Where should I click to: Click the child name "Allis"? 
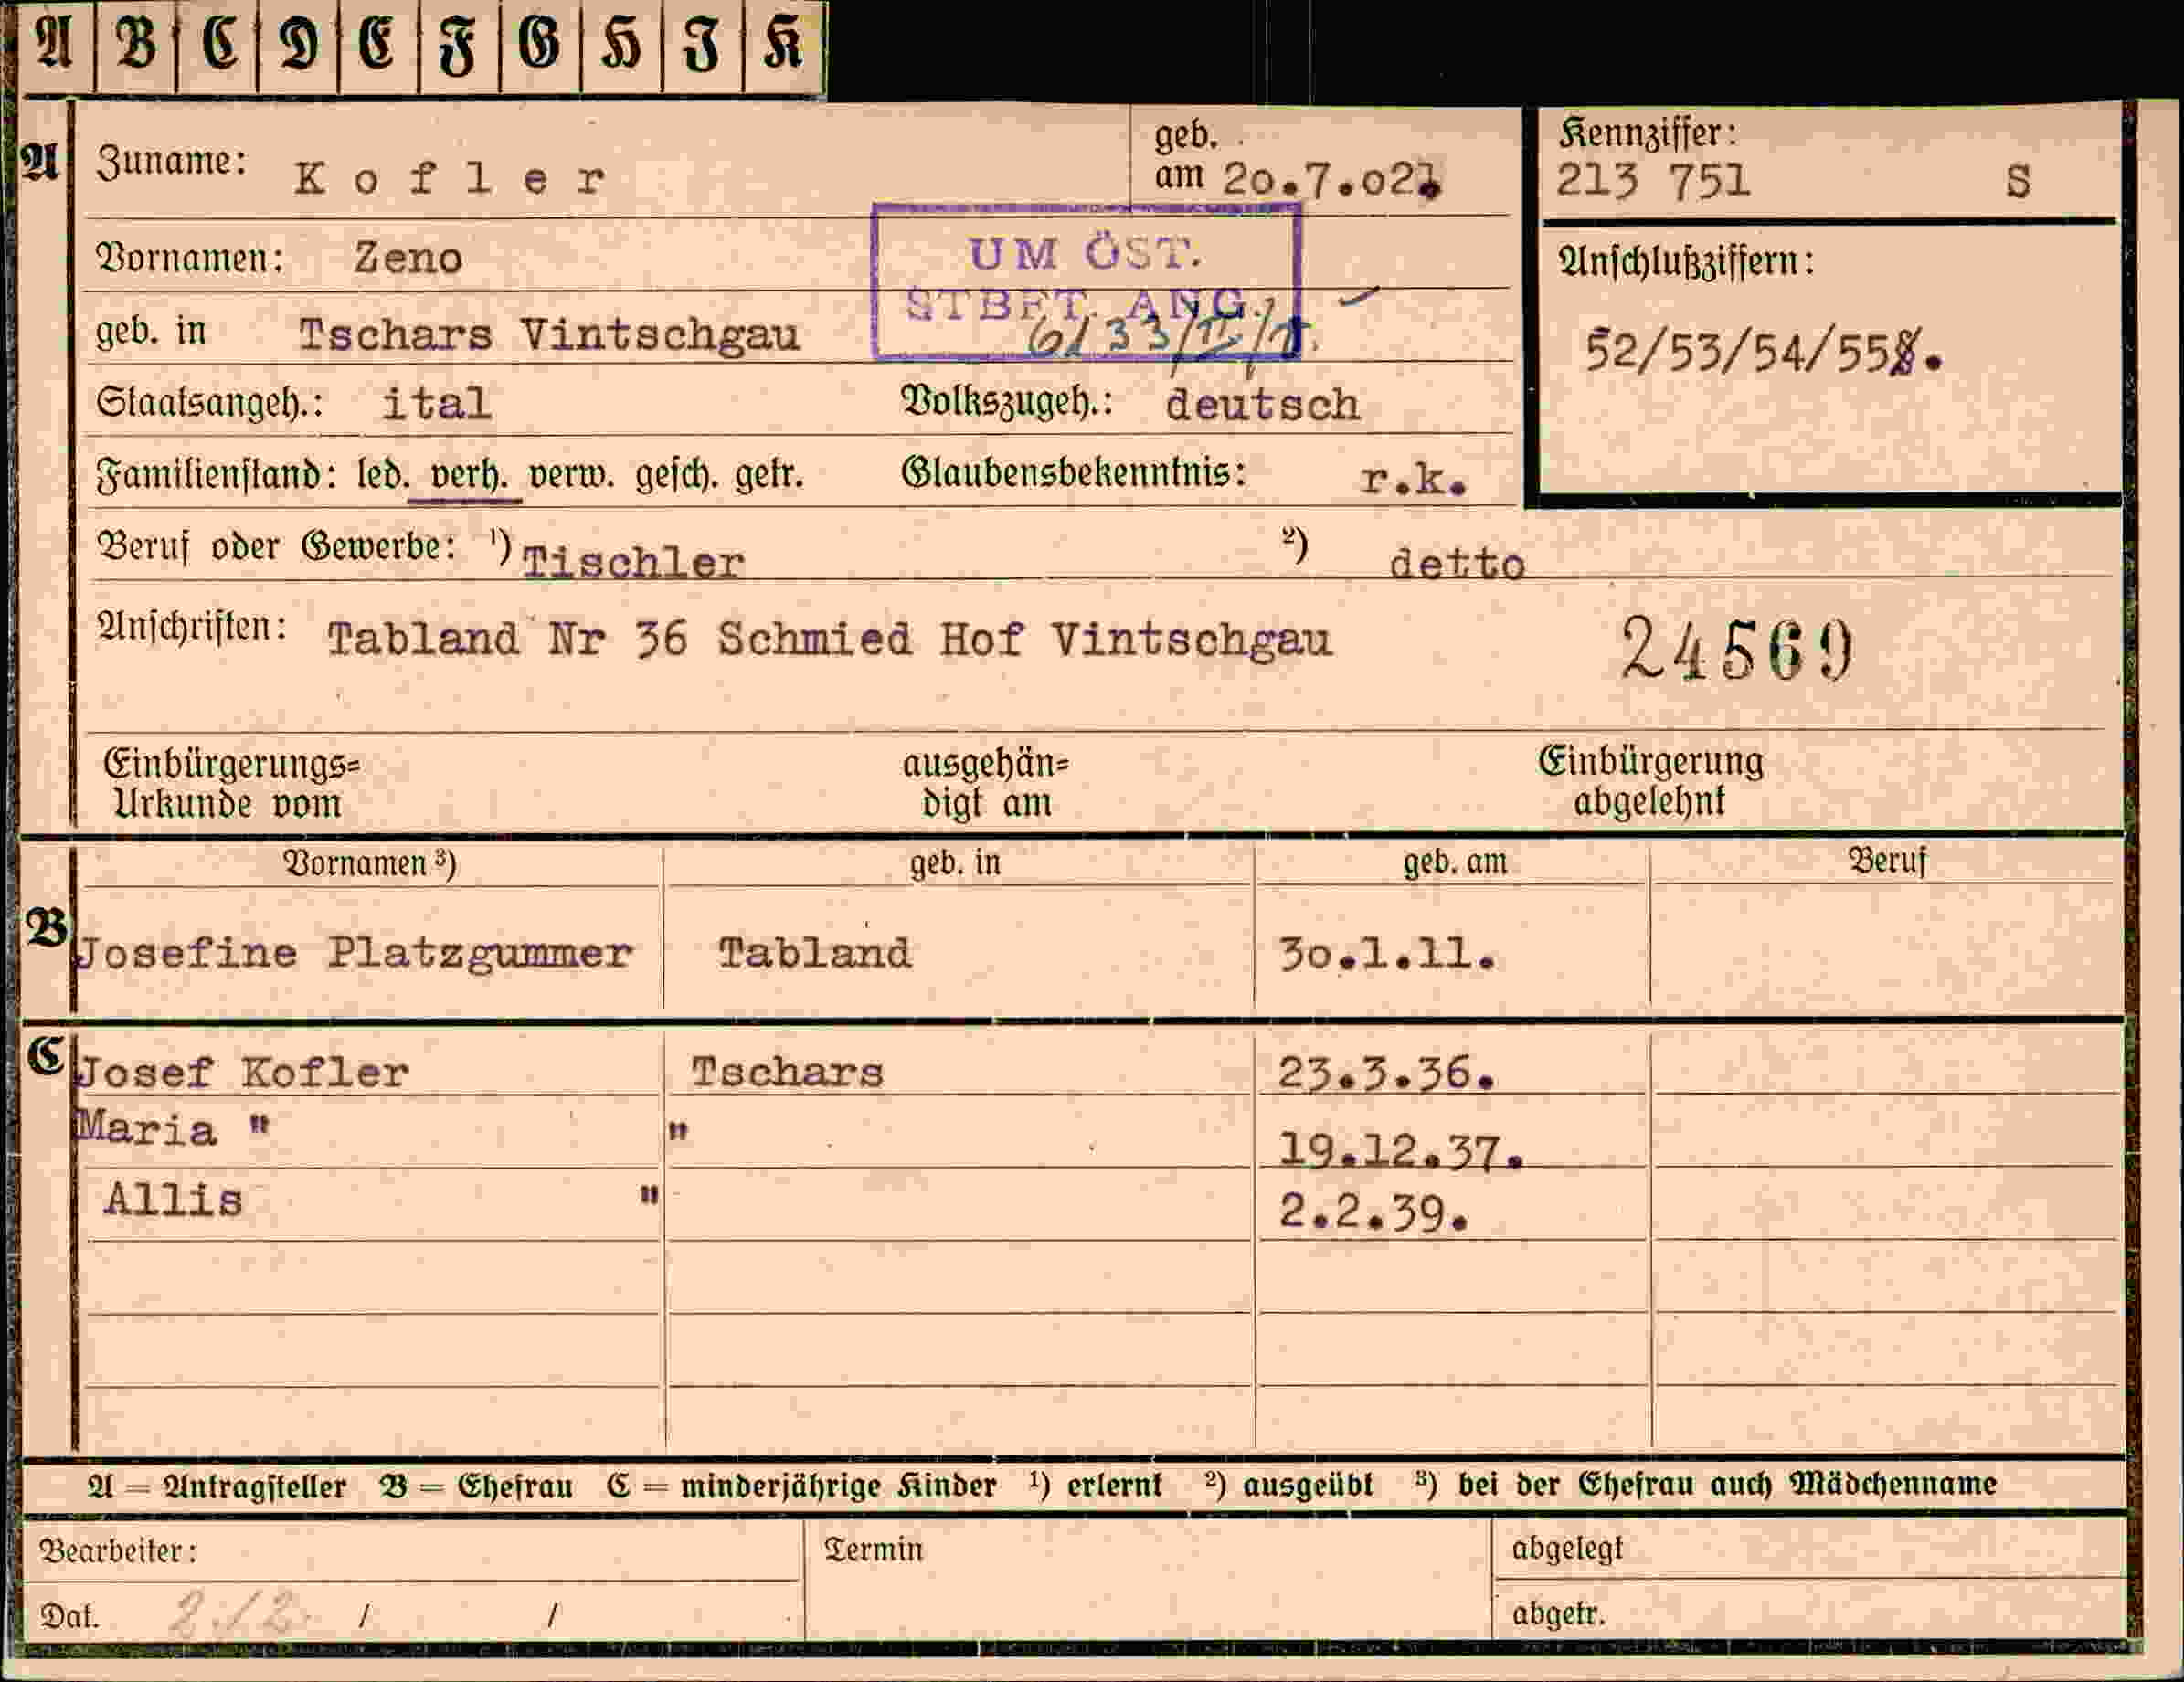[173, 1200]
